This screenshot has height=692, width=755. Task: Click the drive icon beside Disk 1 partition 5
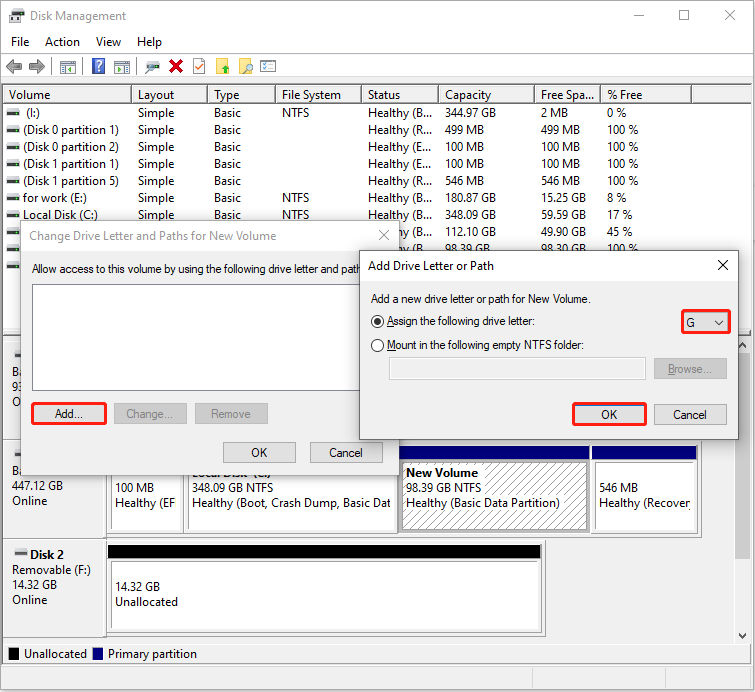tap(13, 181)
